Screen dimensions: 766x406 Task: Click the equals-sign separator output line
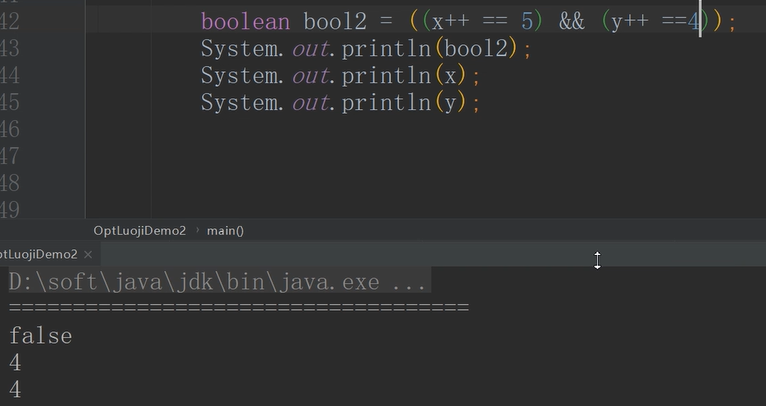tap(239, 308)
